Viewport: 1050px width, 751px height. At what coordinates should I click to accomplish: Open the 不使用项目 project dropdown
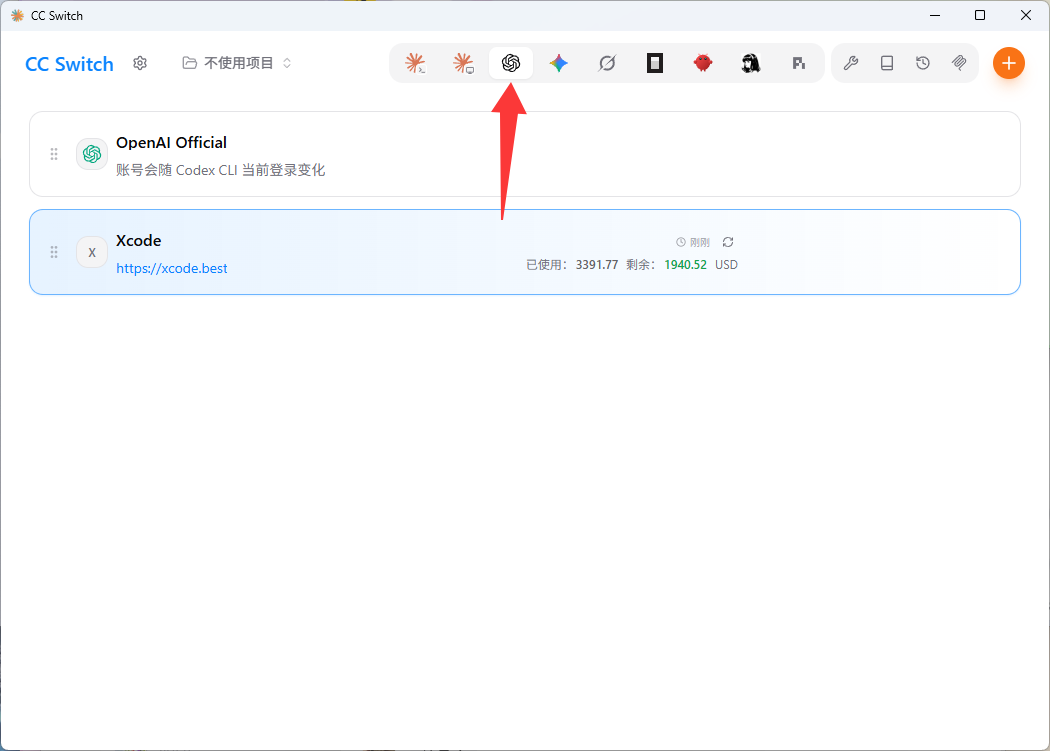(x=237, y=64)
